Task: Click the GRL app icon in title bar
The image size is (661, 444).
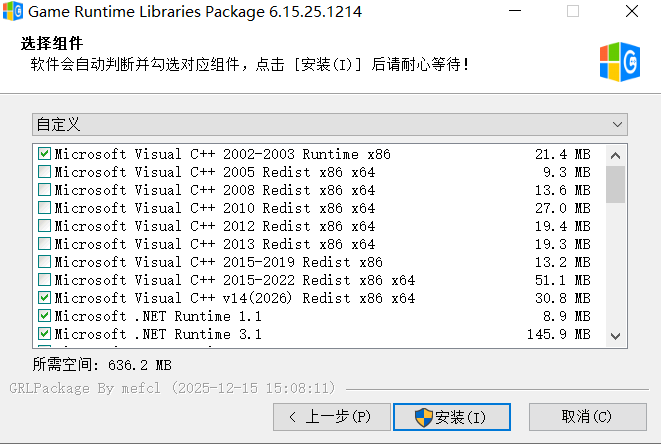Action: [x=13, y=11]
